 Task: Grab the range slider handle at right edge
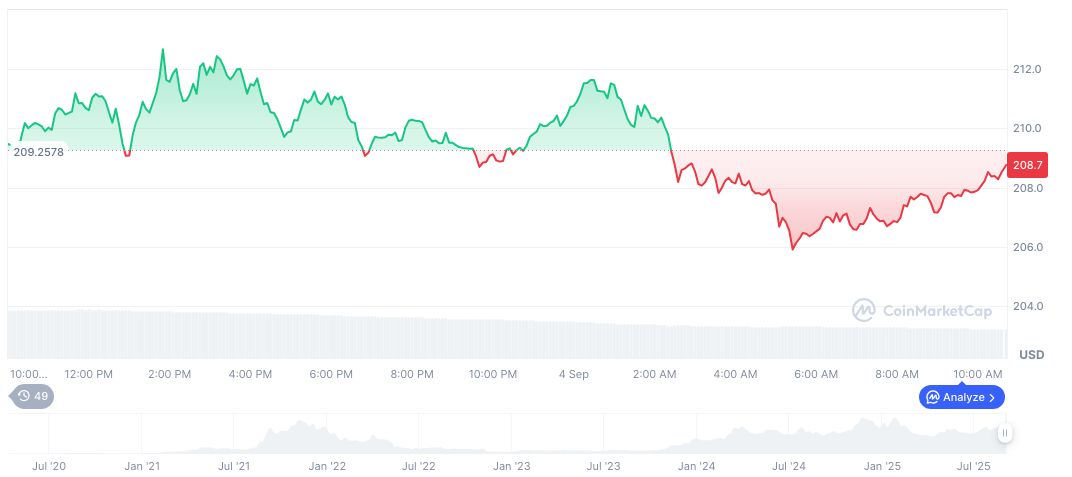(1004, 433)
